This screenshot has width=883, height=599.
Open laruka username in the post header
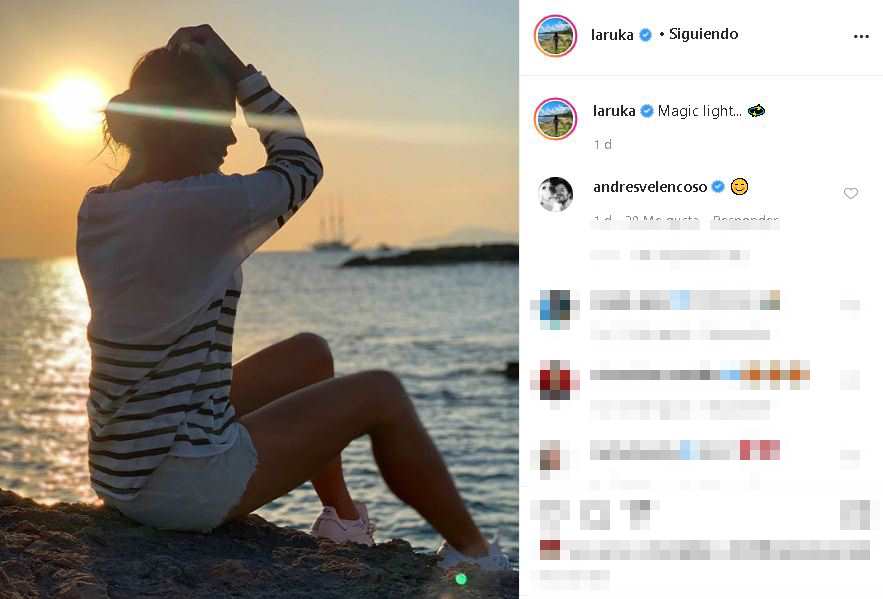pyautogui.click(x=612, y=35)
